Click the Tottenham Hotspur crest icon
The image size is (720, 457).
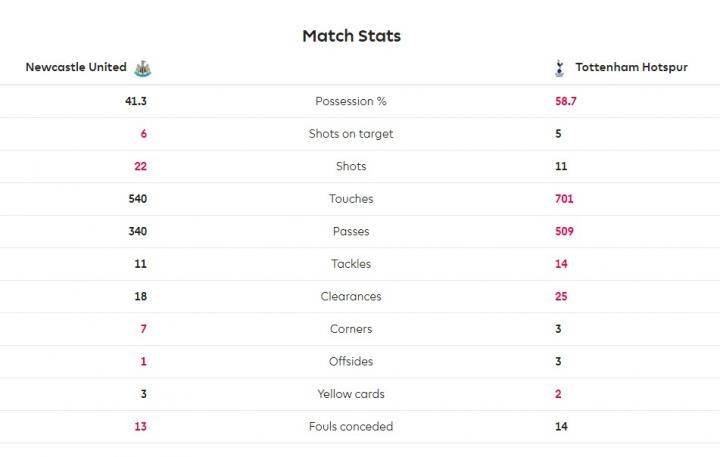(x=559, y=68)
